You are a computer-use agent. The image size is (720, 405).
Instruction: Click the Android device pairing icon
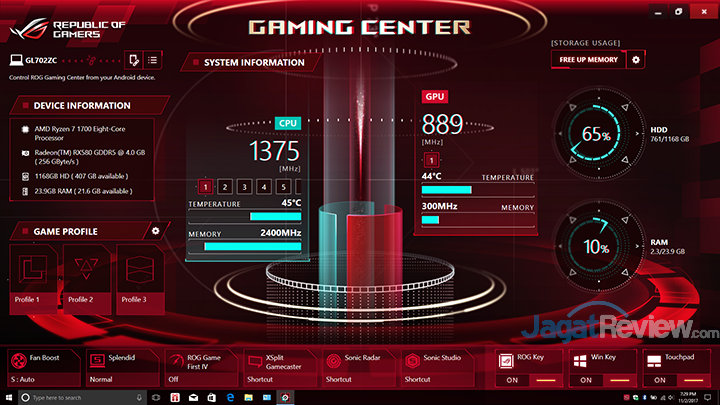[x=134, y=60]
